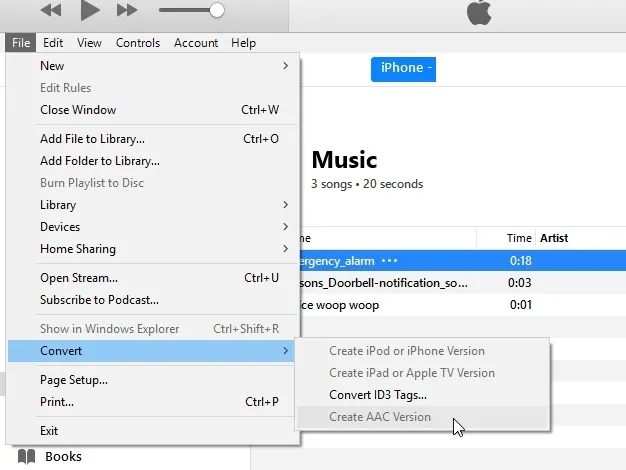
Task: Choose Print… from File menu
Action: pyautogui.click(x=153, y=402)
